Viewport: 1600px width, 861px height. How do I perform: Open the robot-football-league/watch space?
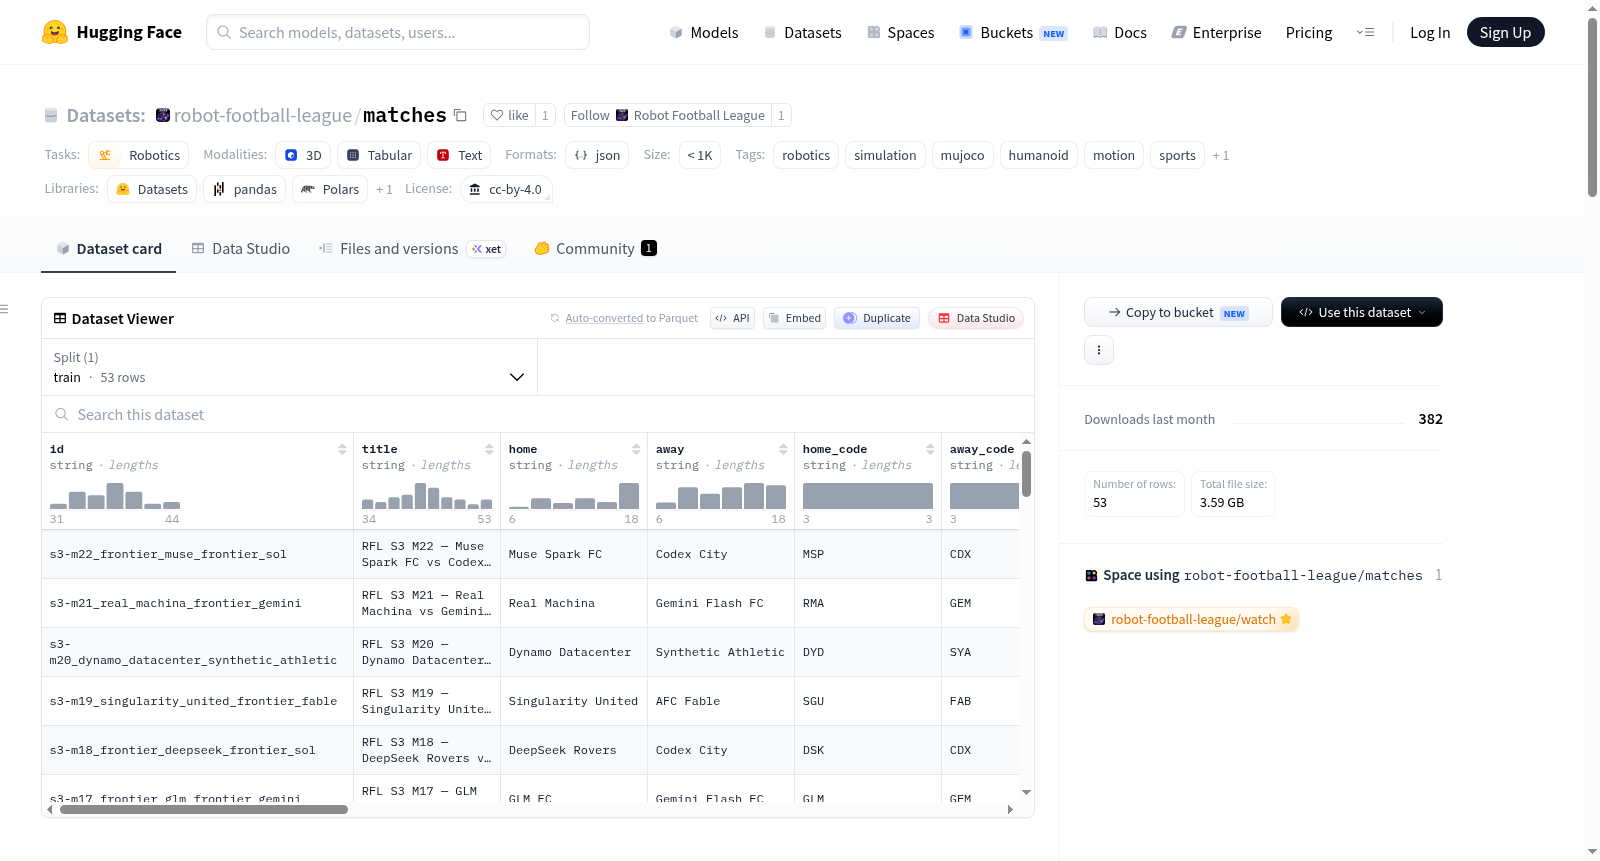[1191, 619]
